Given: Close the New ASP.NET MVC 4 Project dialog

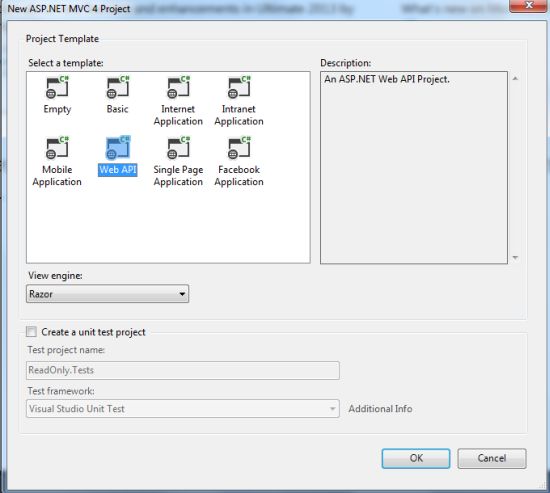Looking at the screenshot, I should [529, 5].
